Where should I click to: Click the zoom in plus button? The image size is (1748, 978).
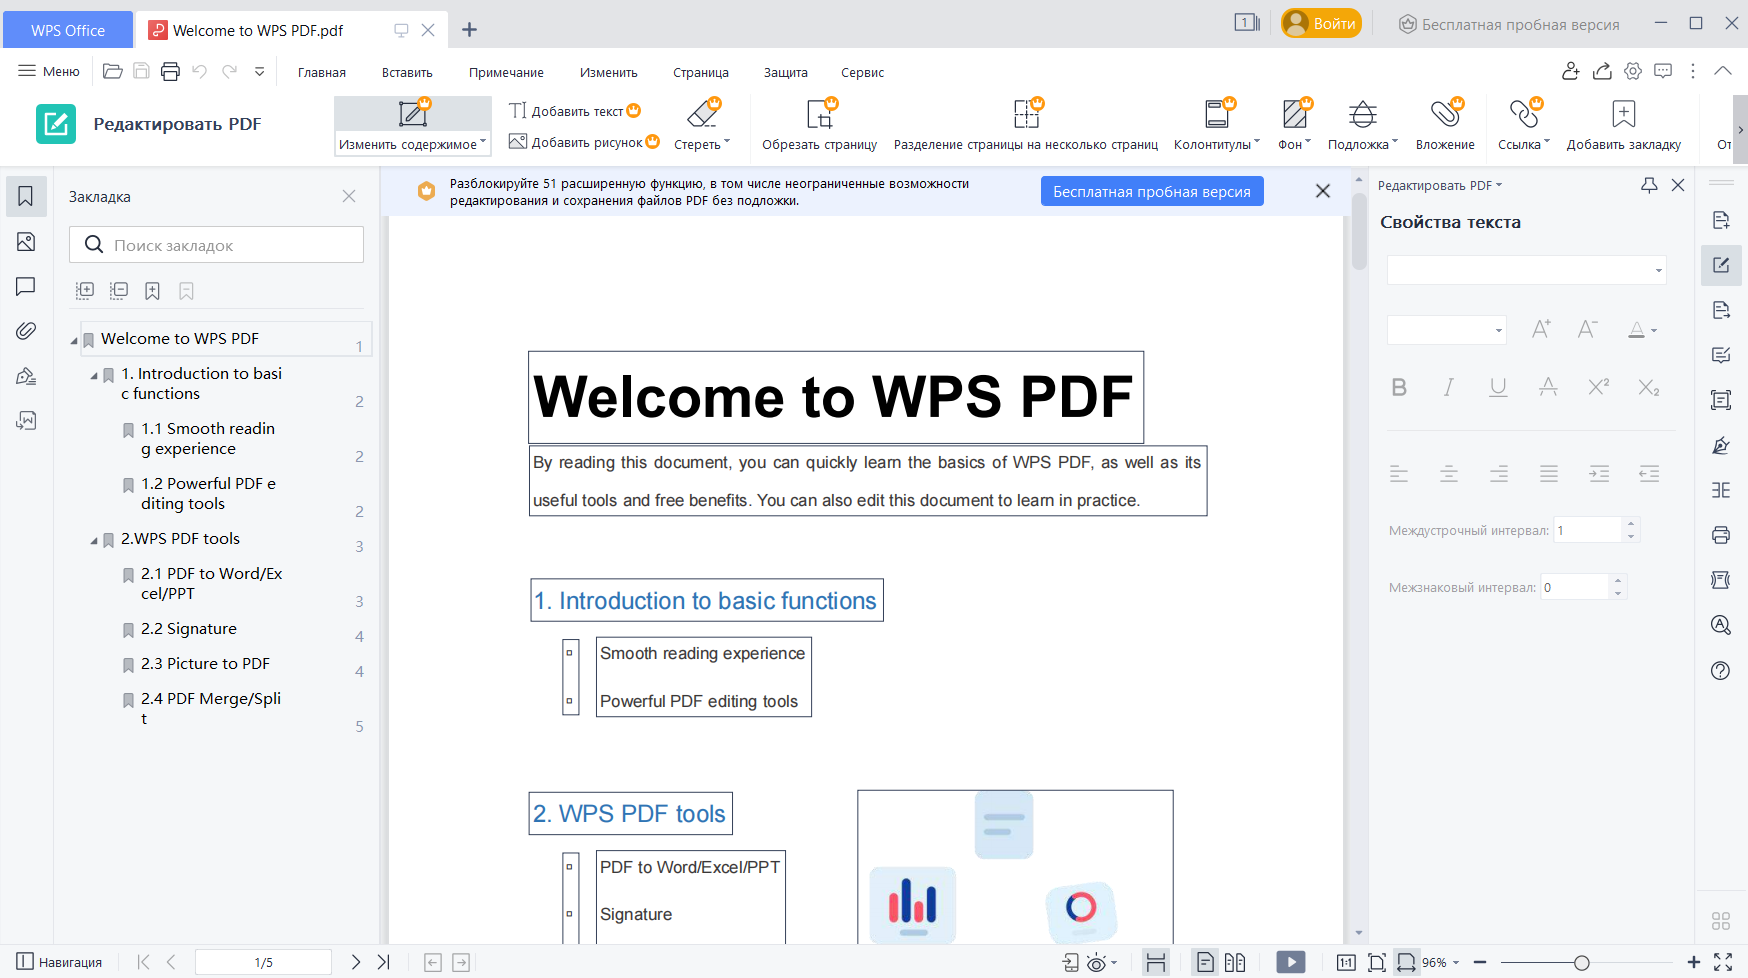(x=1693, y=962)
